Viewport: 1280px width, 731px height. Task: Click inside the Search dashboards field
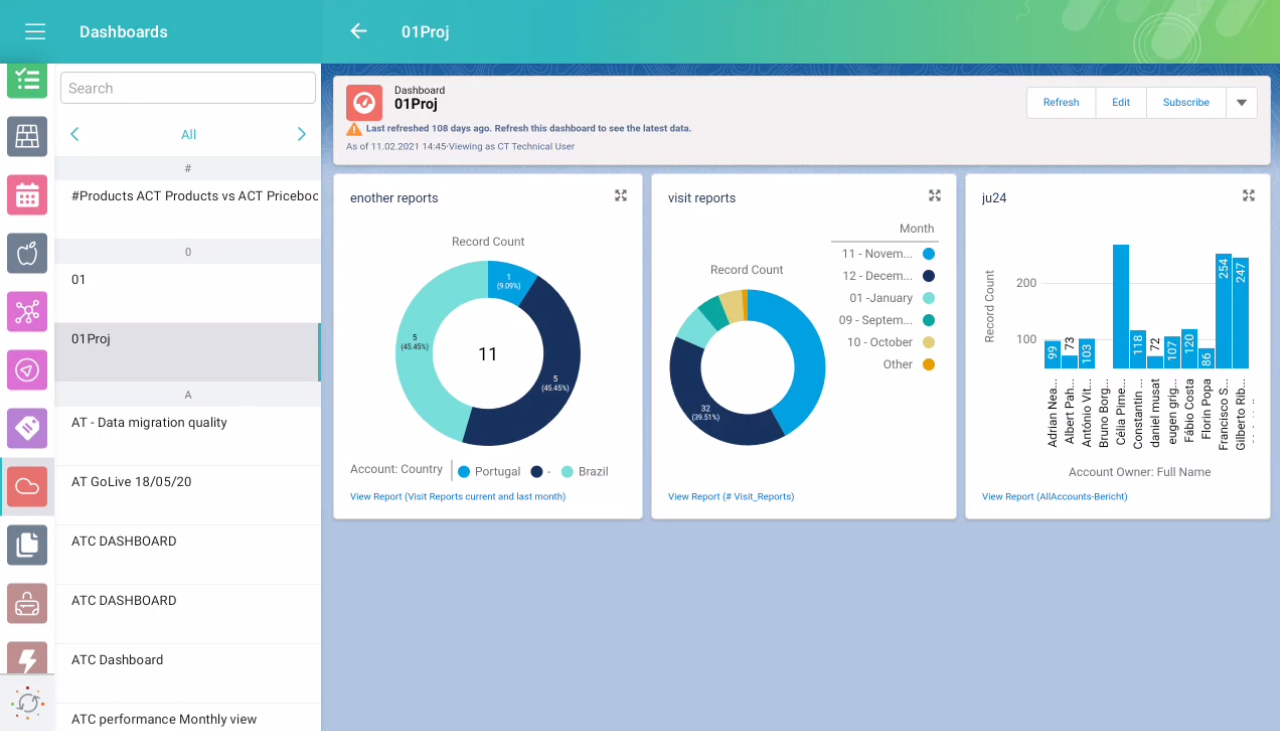pyautogui.click(x=187, y=87)
